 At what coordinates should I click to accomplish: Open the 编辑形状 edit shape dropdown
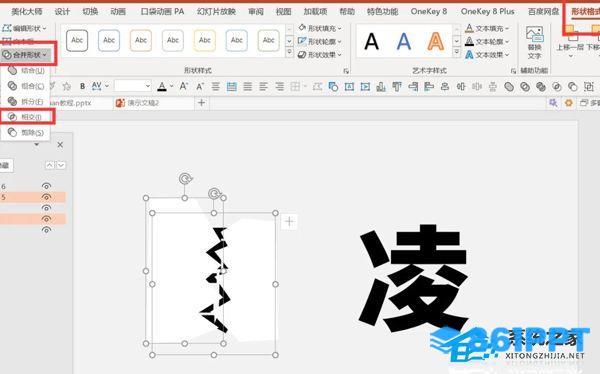[x=24, y=28]
